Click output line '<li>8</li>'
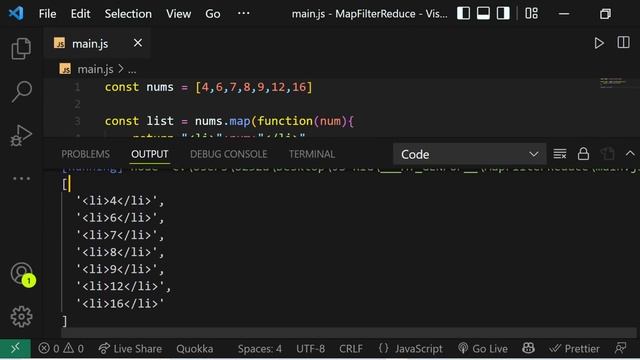Screen dimensions: 640x360 (x=120, y=252)
